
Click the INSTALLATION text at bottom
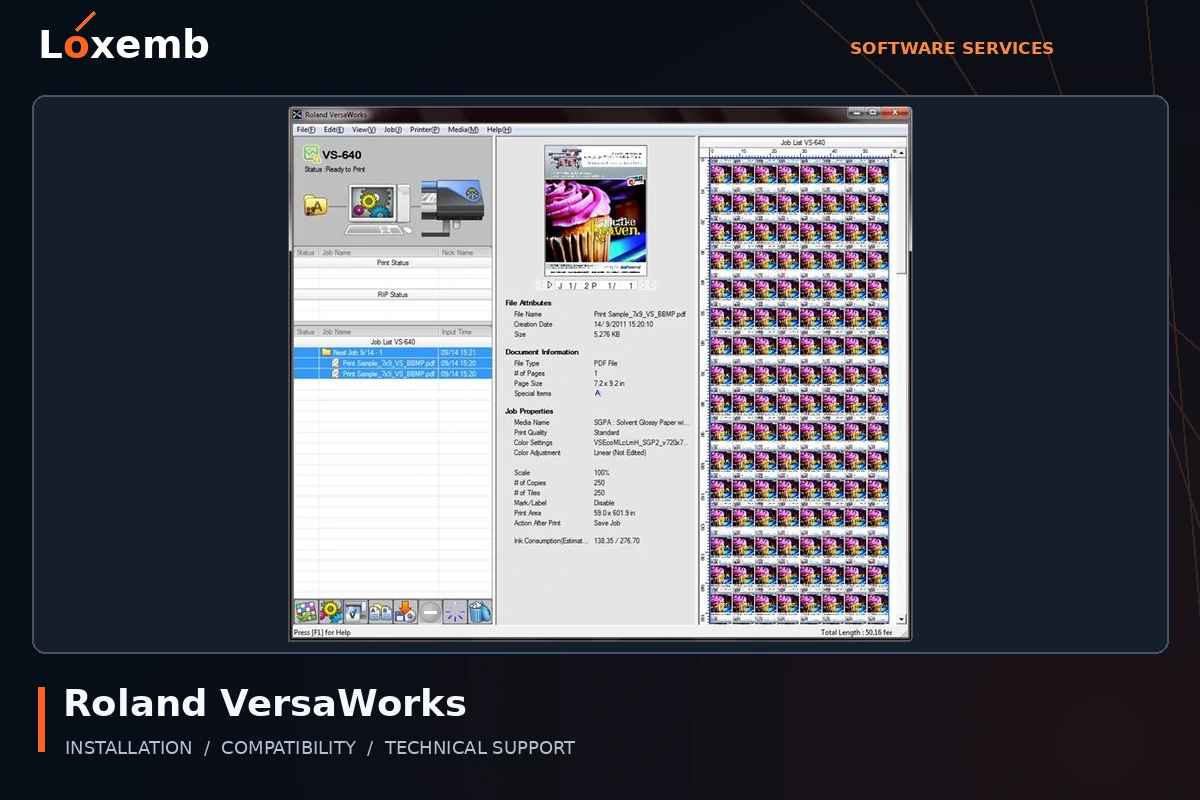pos(128,748)
